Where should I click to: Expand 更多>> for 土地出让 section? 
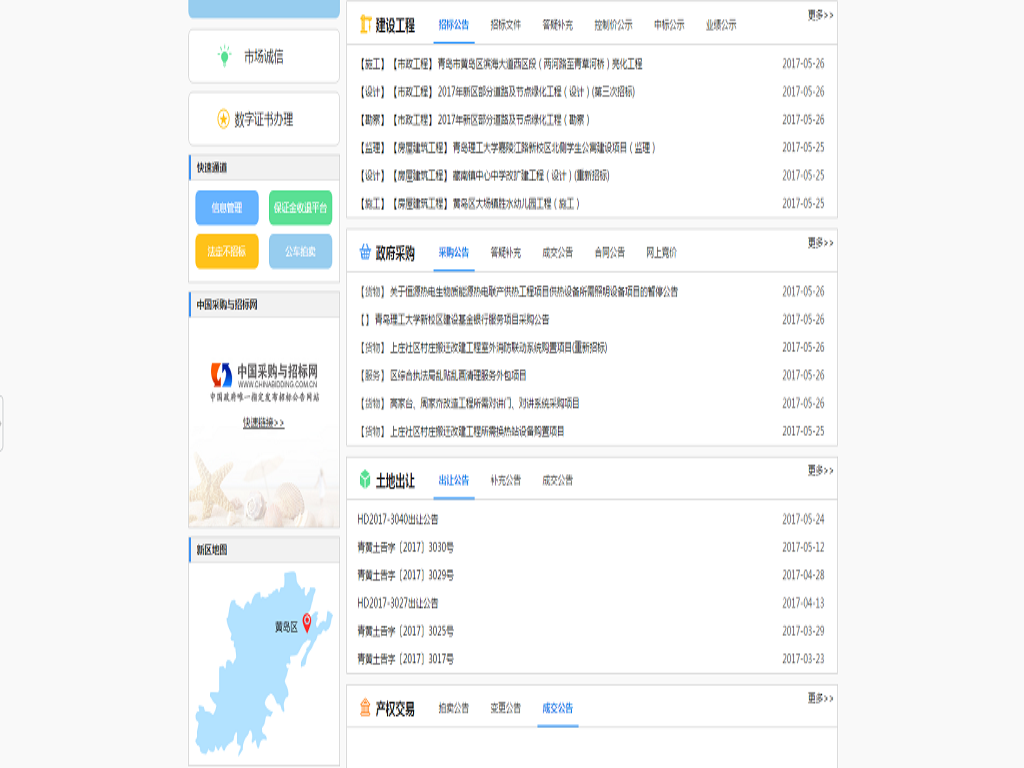click(820, 470)
